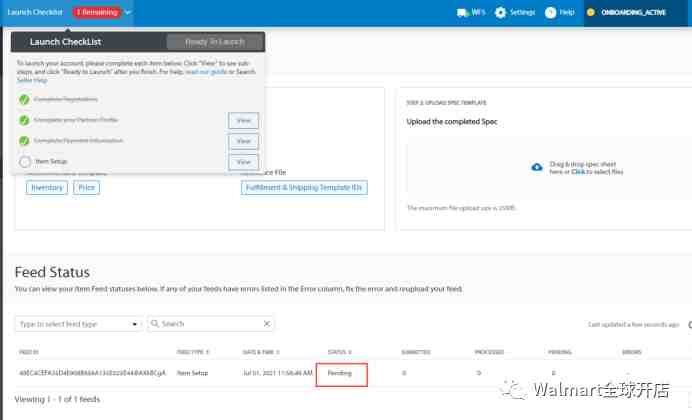This screenshot has width=692, height=420.
Task: Click View for Complete Payment Information
Action: point(244,141)
